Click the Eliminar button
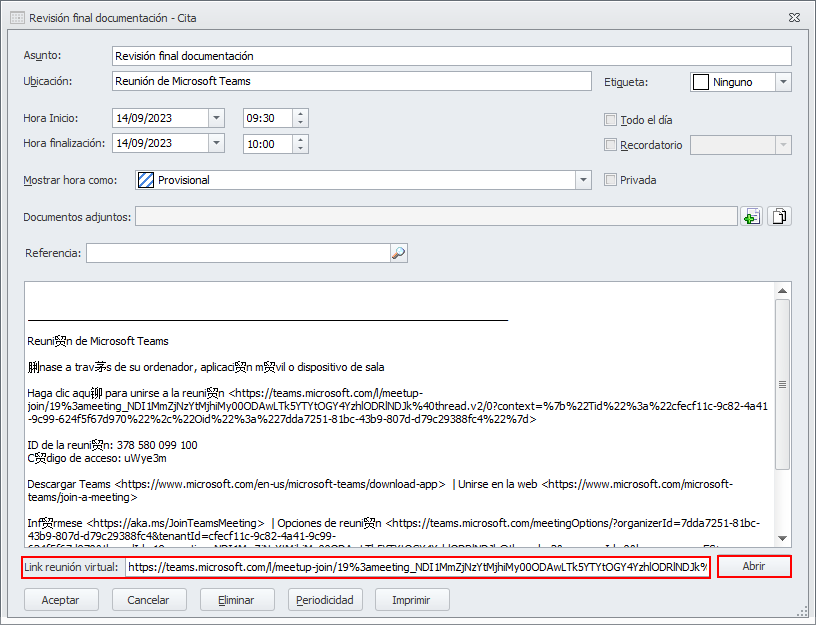 (x=237, y=600)
